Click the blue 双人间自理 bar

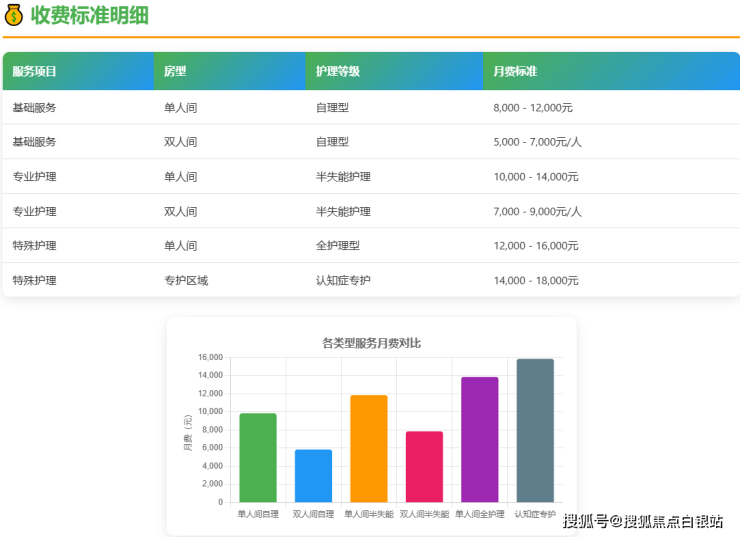coord(313,476)
